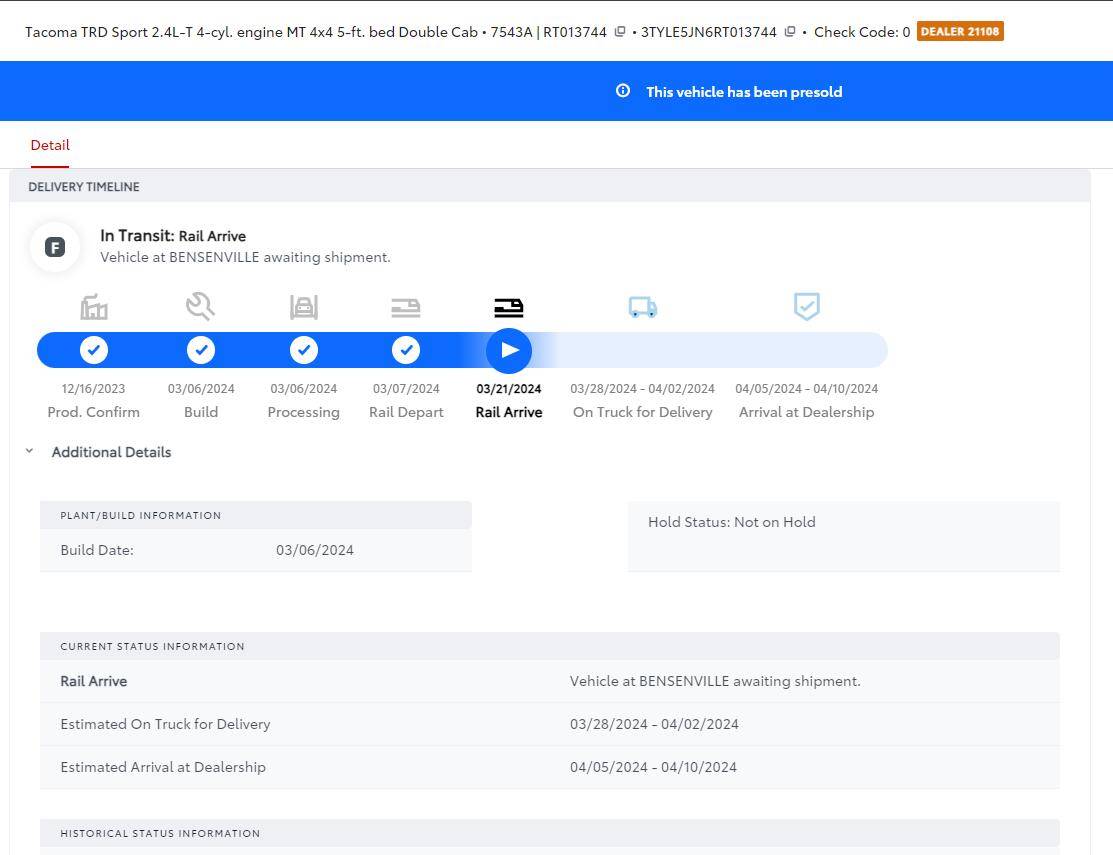
Task: Click the Rail Arrive row in Current Status
Action: [549, 681]
